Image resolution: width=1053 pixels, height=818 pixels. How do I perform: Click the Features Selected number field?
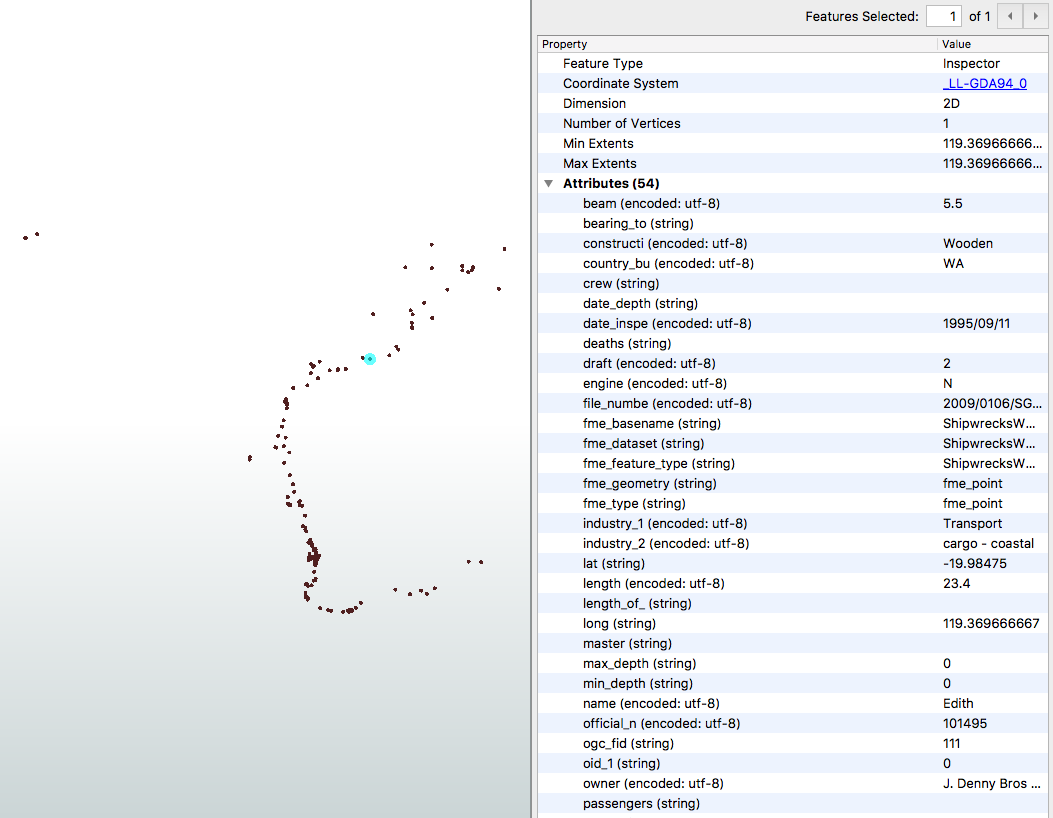(942, 16)
